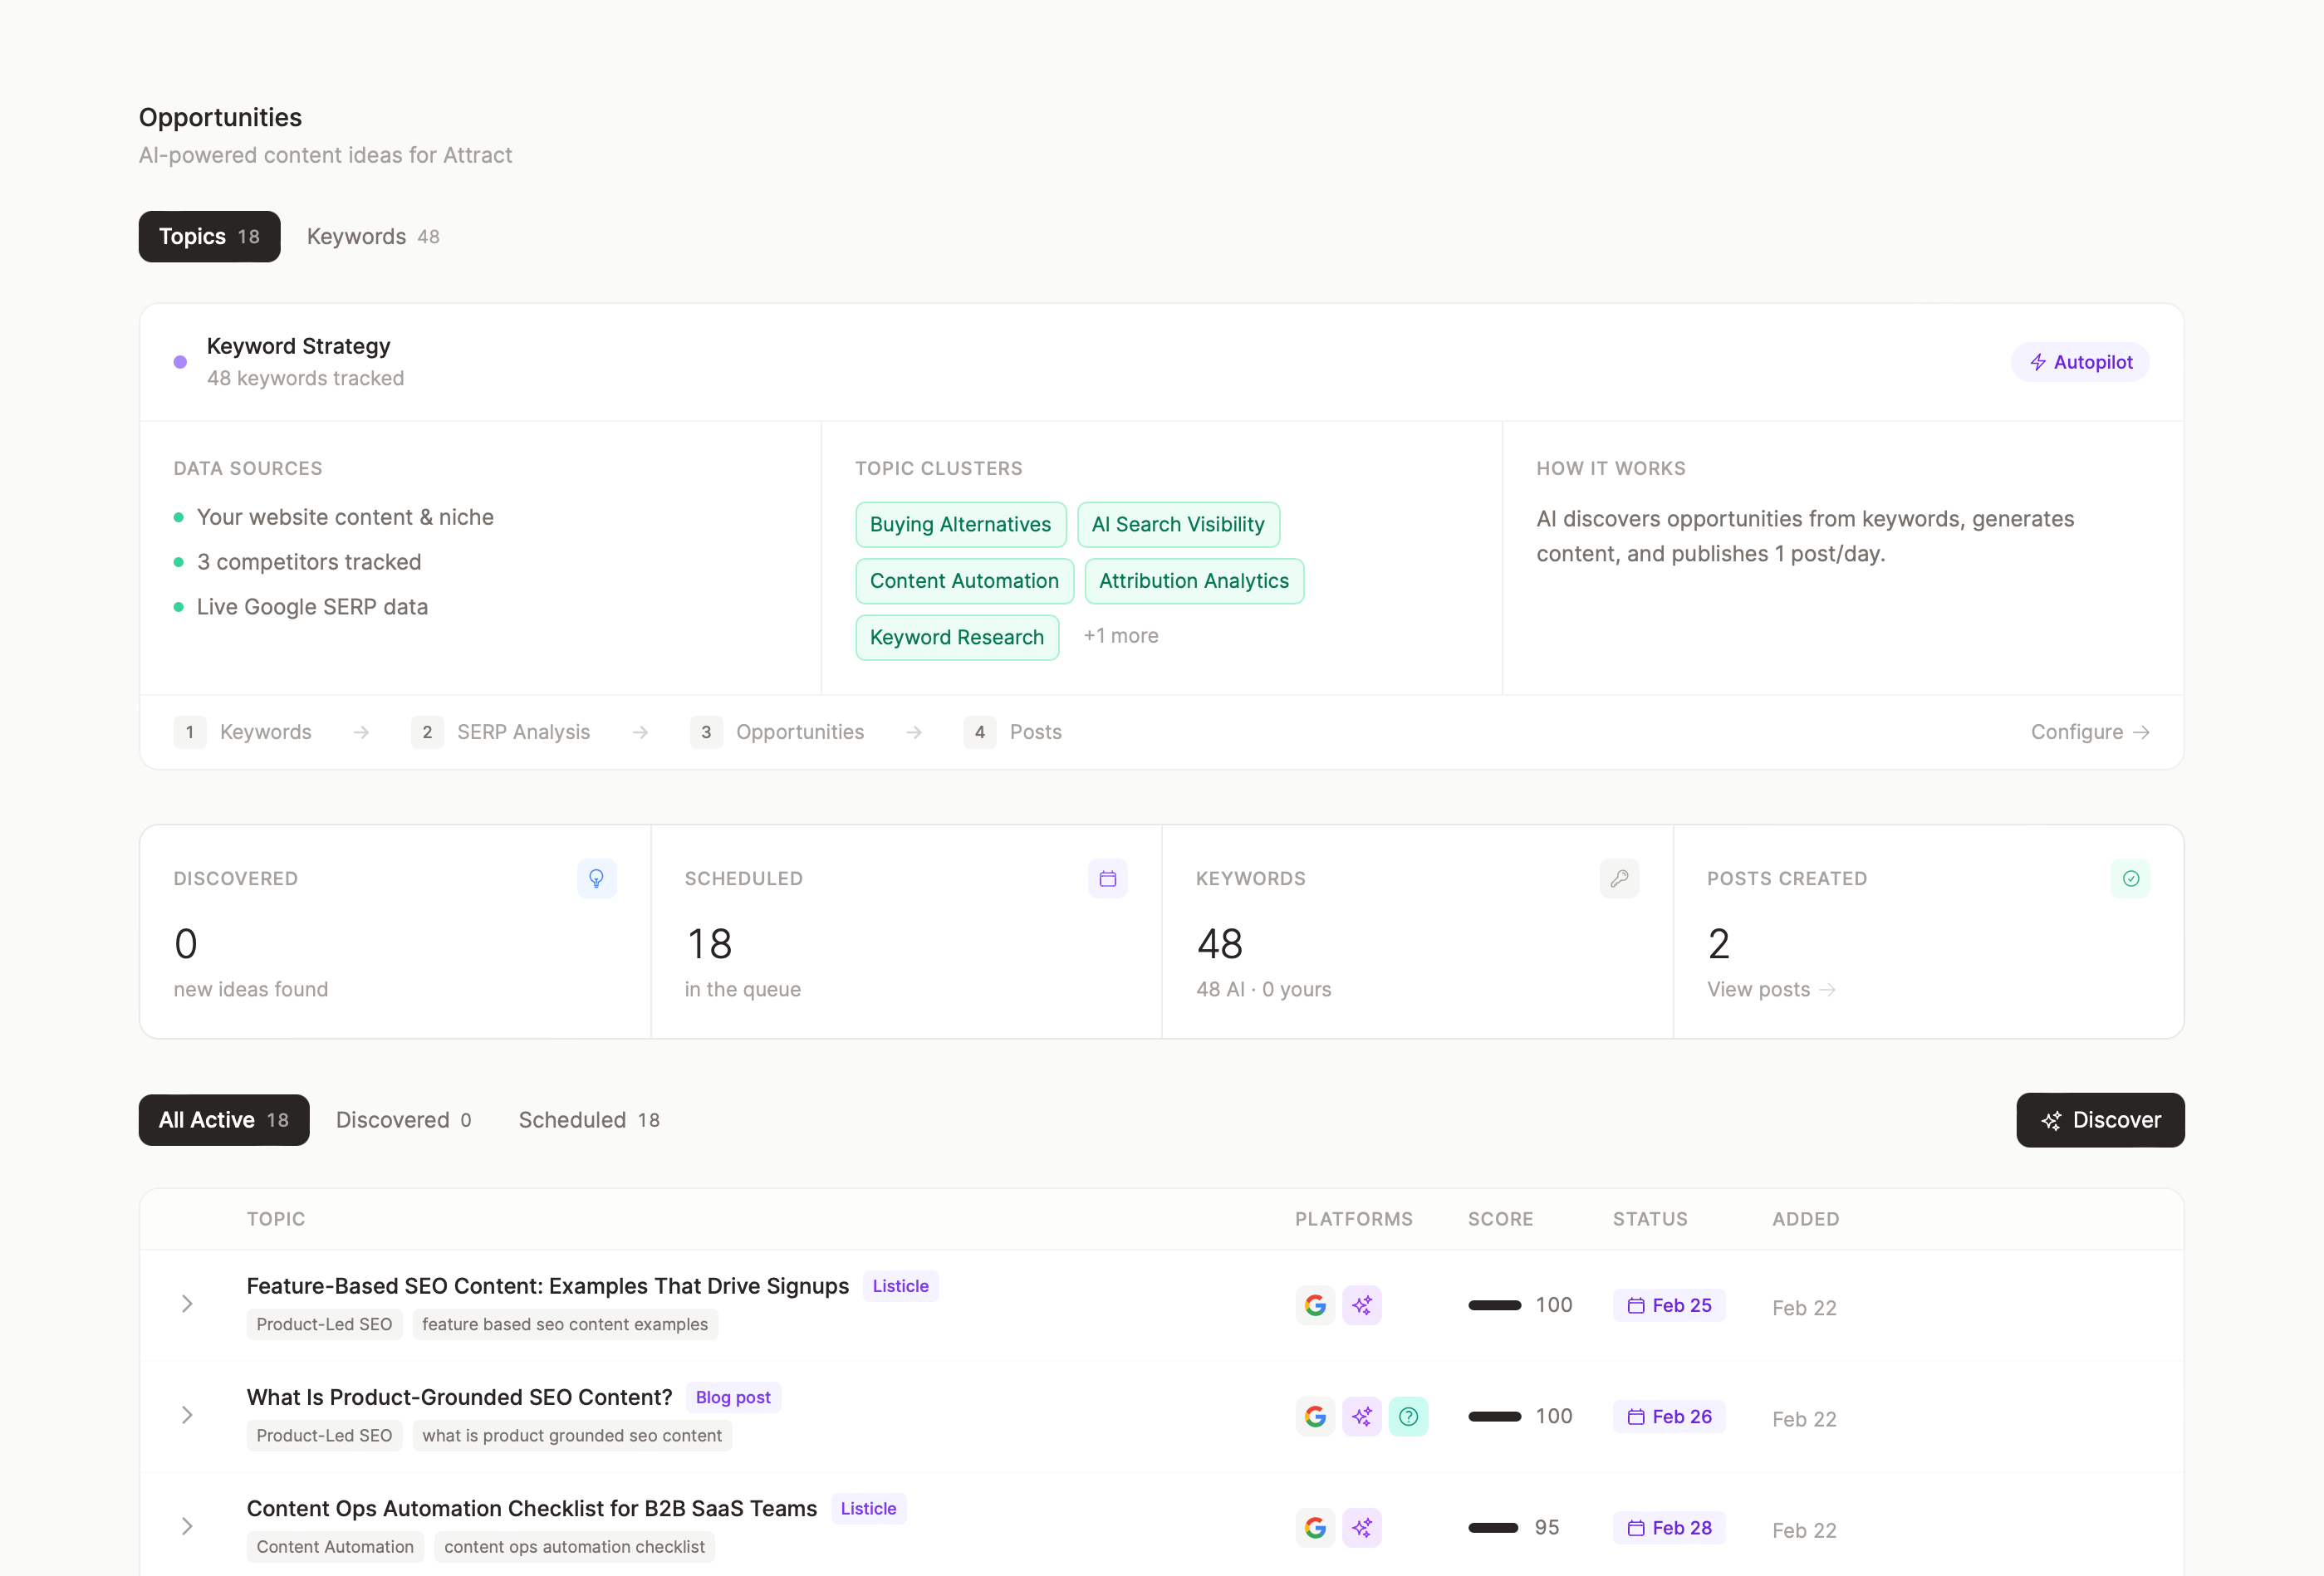The image size is (2324, 1576).
Task: Expand the What Is Product-Grounded SEO Content row
Action: 187,1415
